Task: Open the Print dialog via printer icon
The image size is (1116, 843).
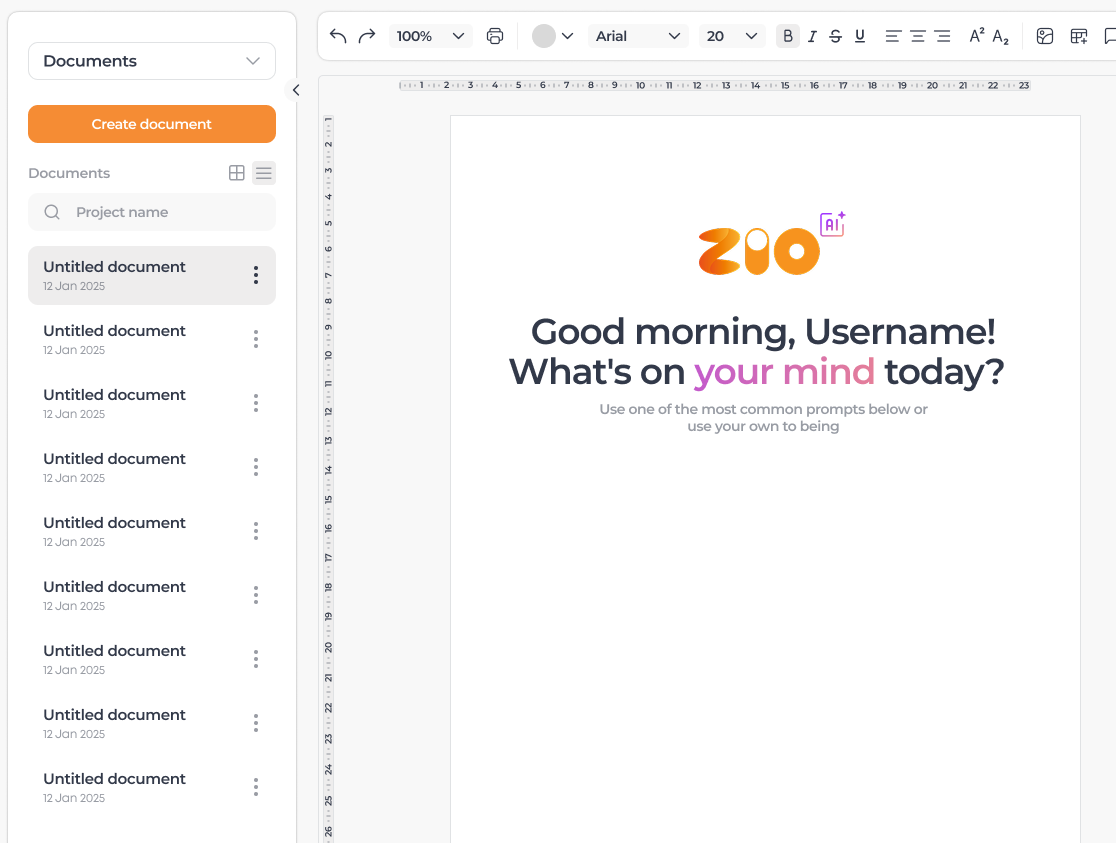Action: 495,35
